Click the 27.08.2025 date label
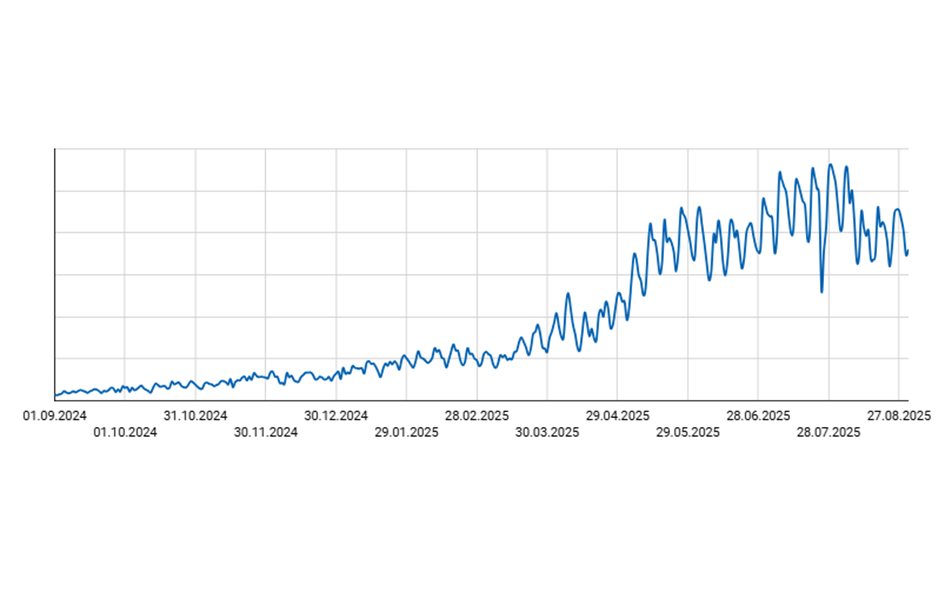This screenshot has height=600, width=945. pyautogui.click(x=899, y=415)
